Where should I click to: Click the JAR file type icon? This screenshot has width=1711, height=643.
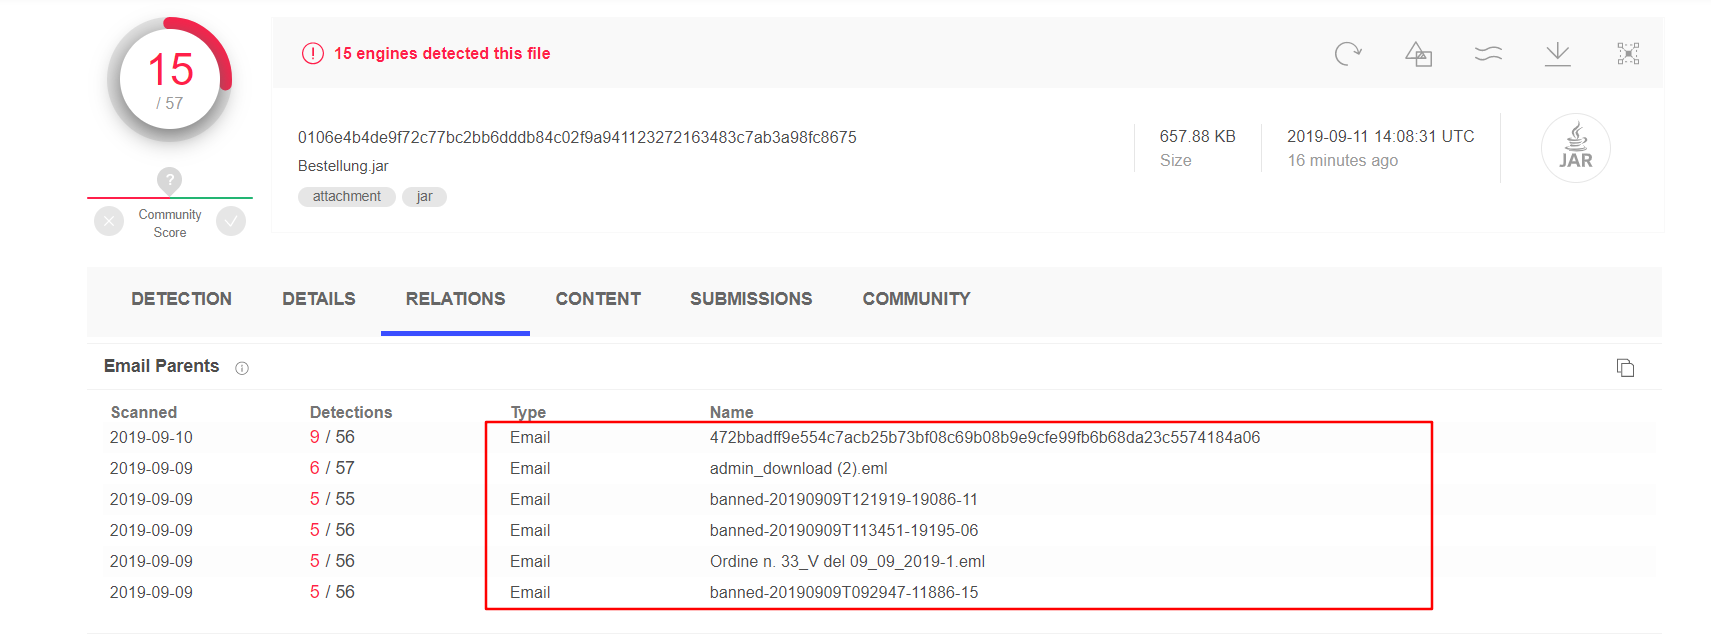coord(1575,148)
